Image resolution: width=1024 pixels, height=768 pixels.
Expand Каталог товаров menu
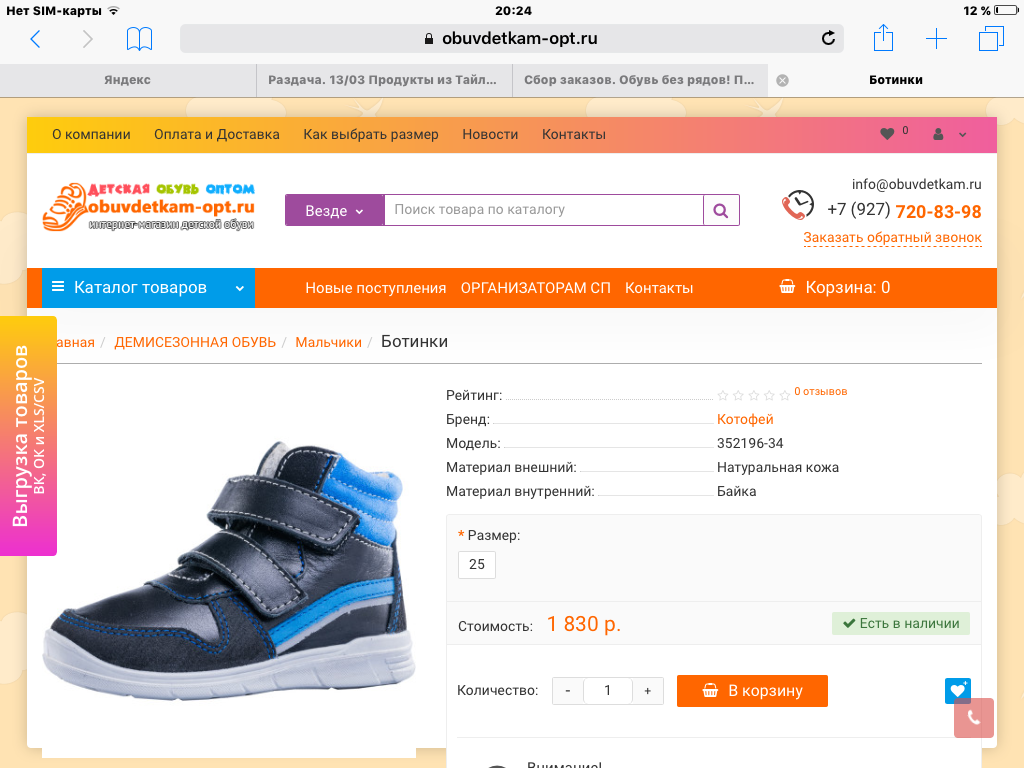click(148, 287)
